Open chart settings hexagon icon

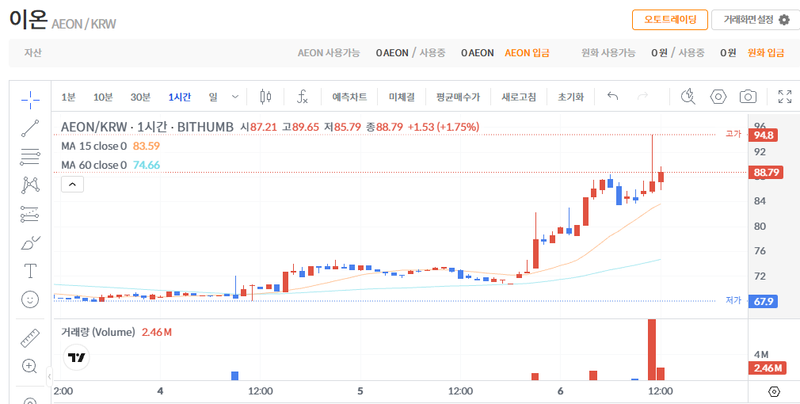tap(718, 96)
